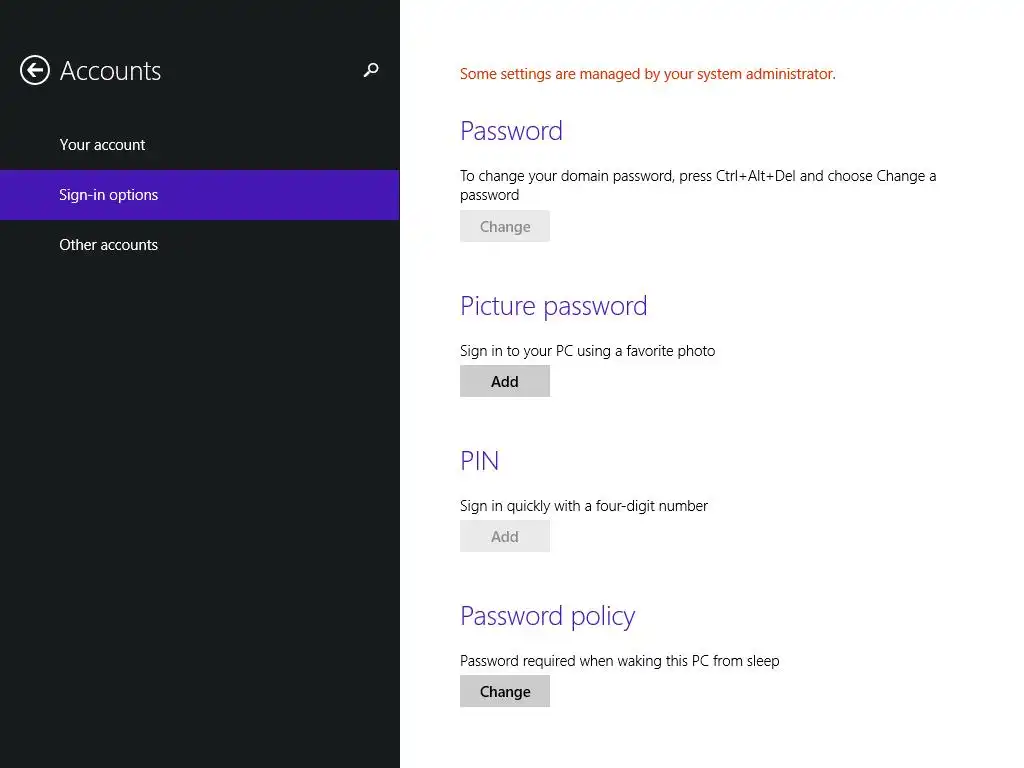Go to Other accounts
Viewport: 1024px width, 768px height.
pyautogui.click(x=109, y=245)
